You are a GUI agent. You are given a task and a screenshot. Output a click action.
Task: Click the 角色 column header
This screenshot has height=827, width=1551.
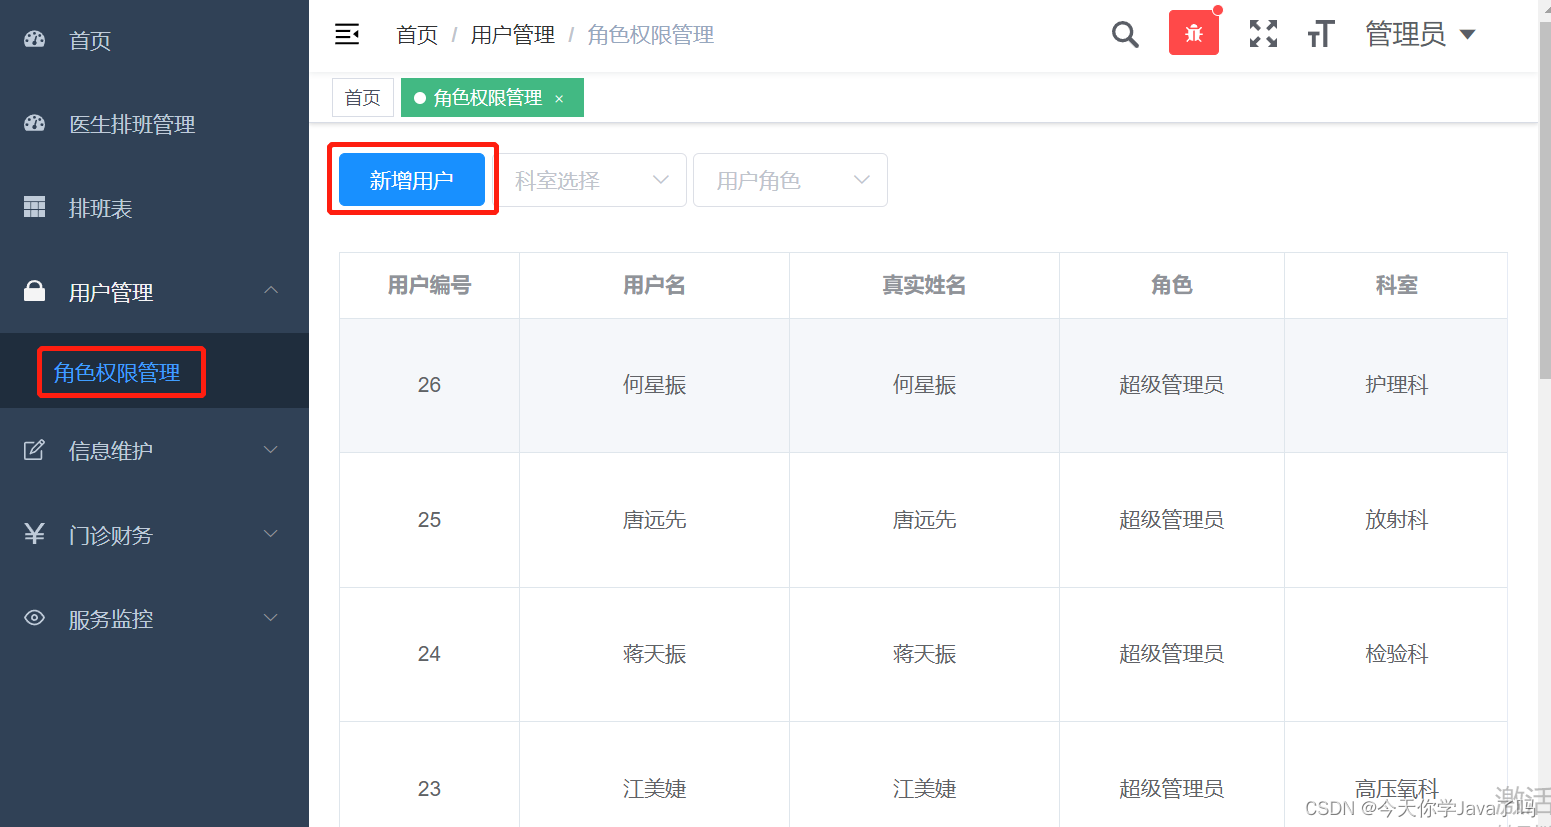click(x=1172, y=285)
